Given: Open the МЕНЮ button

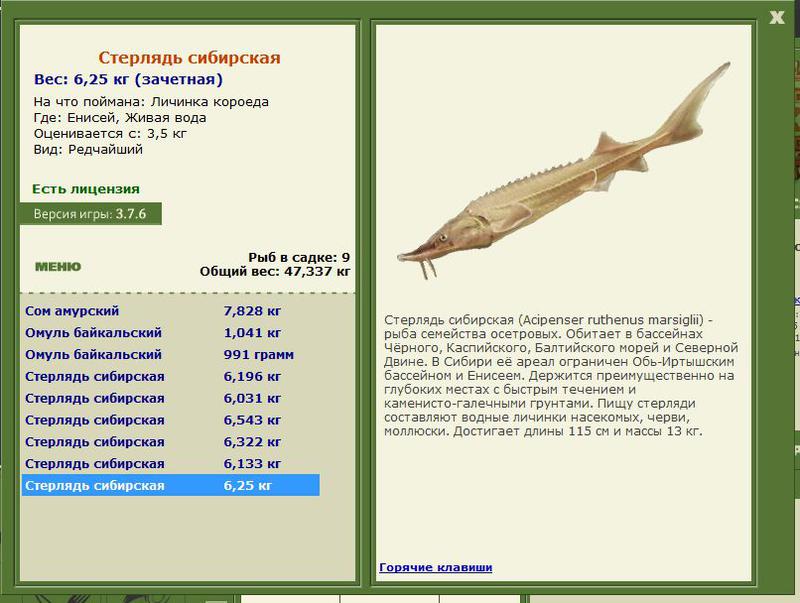Looking at the screenshot, I should 58,266.
